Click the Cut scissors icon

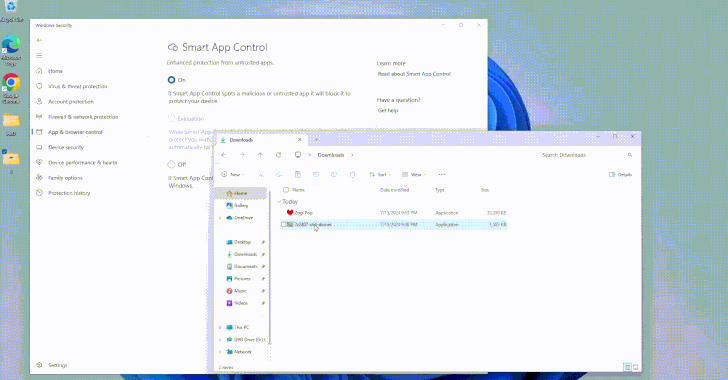[261, 175]
